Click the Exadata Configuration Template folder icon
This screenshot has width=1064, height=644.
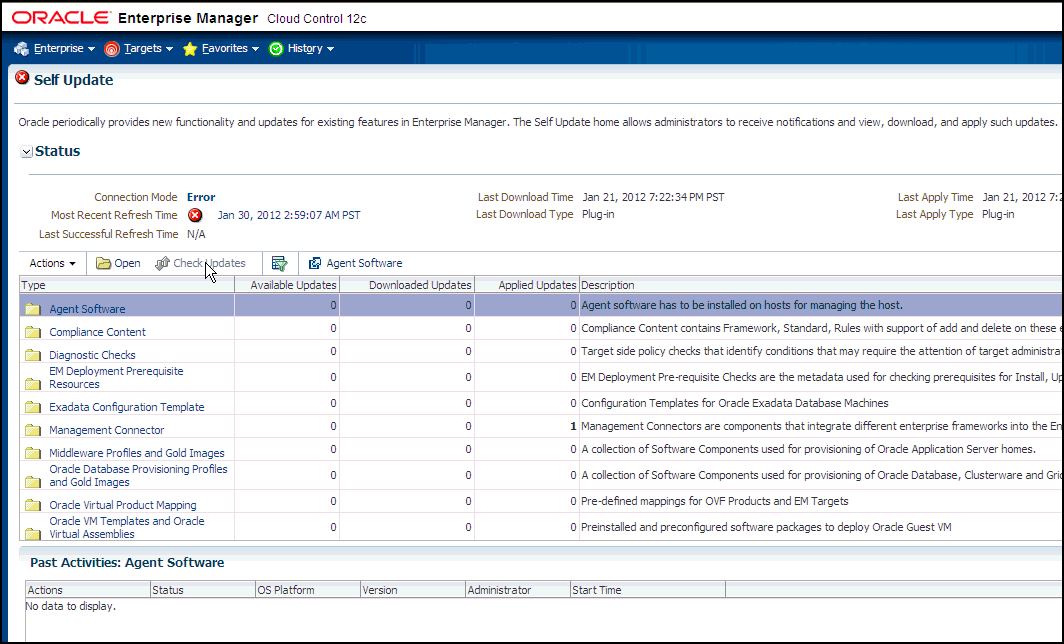point(33,408)
